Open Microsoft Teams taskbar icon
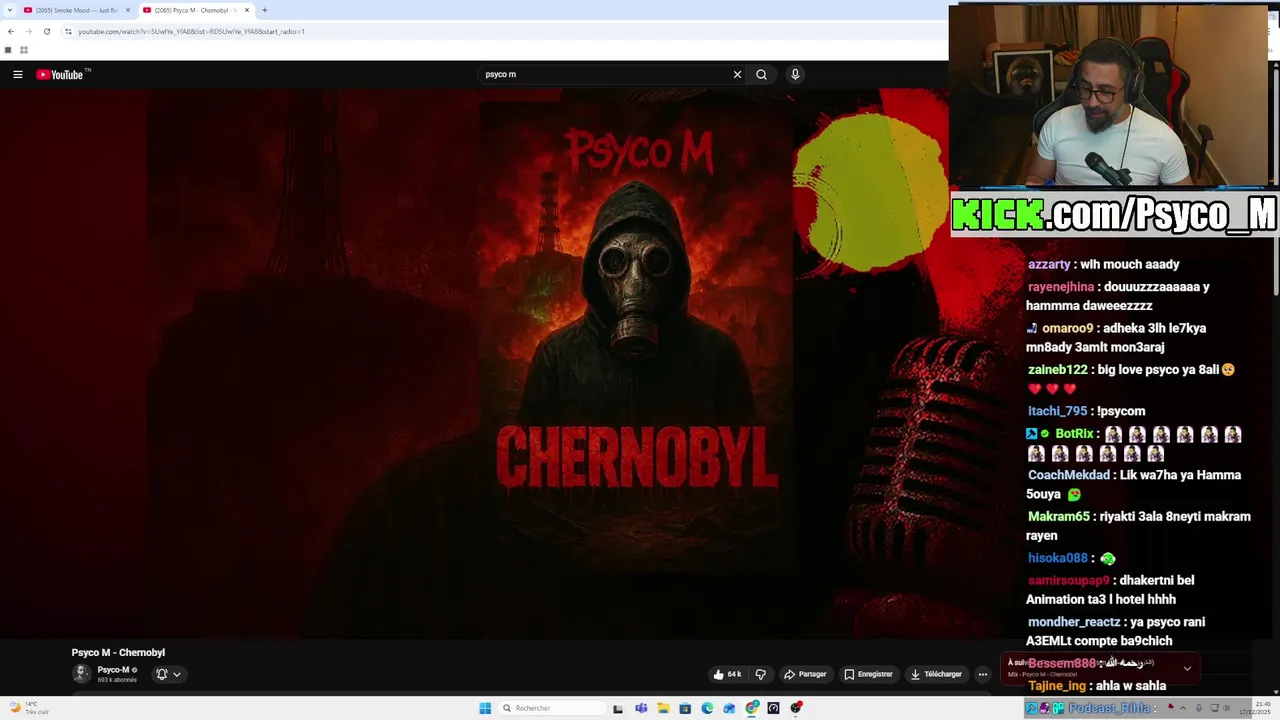Viewport: 1280px width, 720px height. [641, 708]
